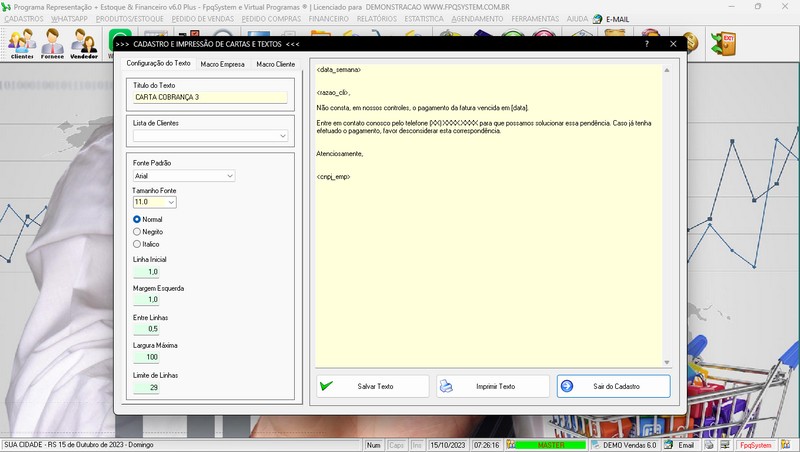
Task: Switch to Macro Cliente tab
Action: point(276,64)
